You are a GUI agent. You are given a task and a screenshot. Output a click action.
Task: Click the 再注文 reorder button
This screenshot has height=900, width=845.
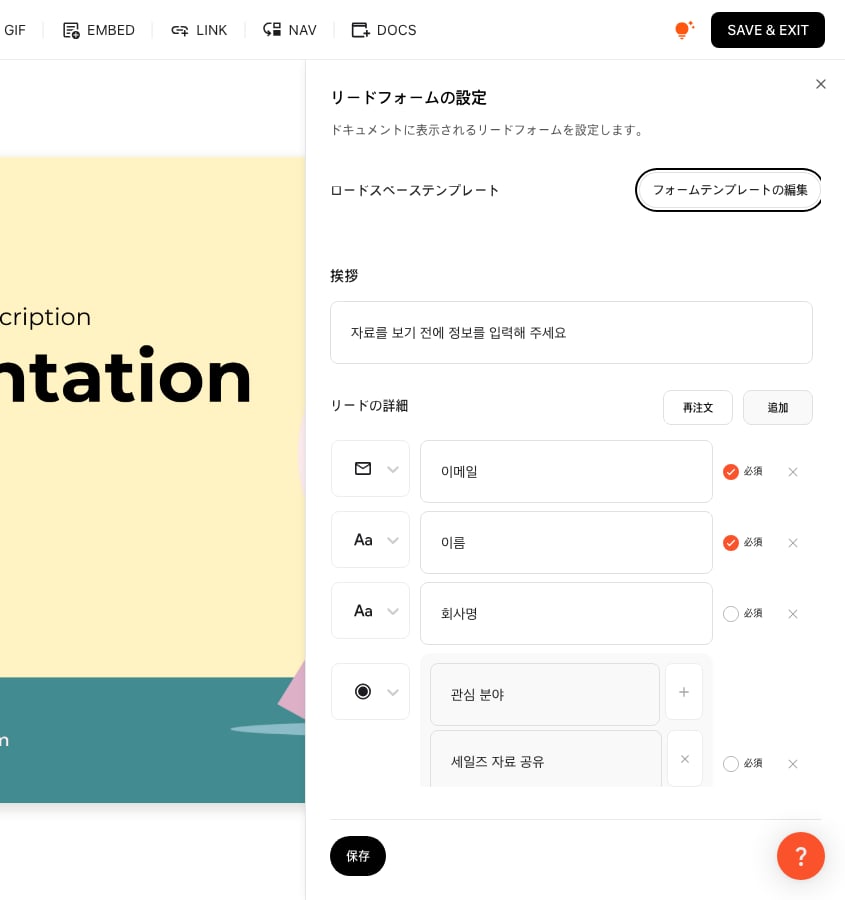click(697, 408)
